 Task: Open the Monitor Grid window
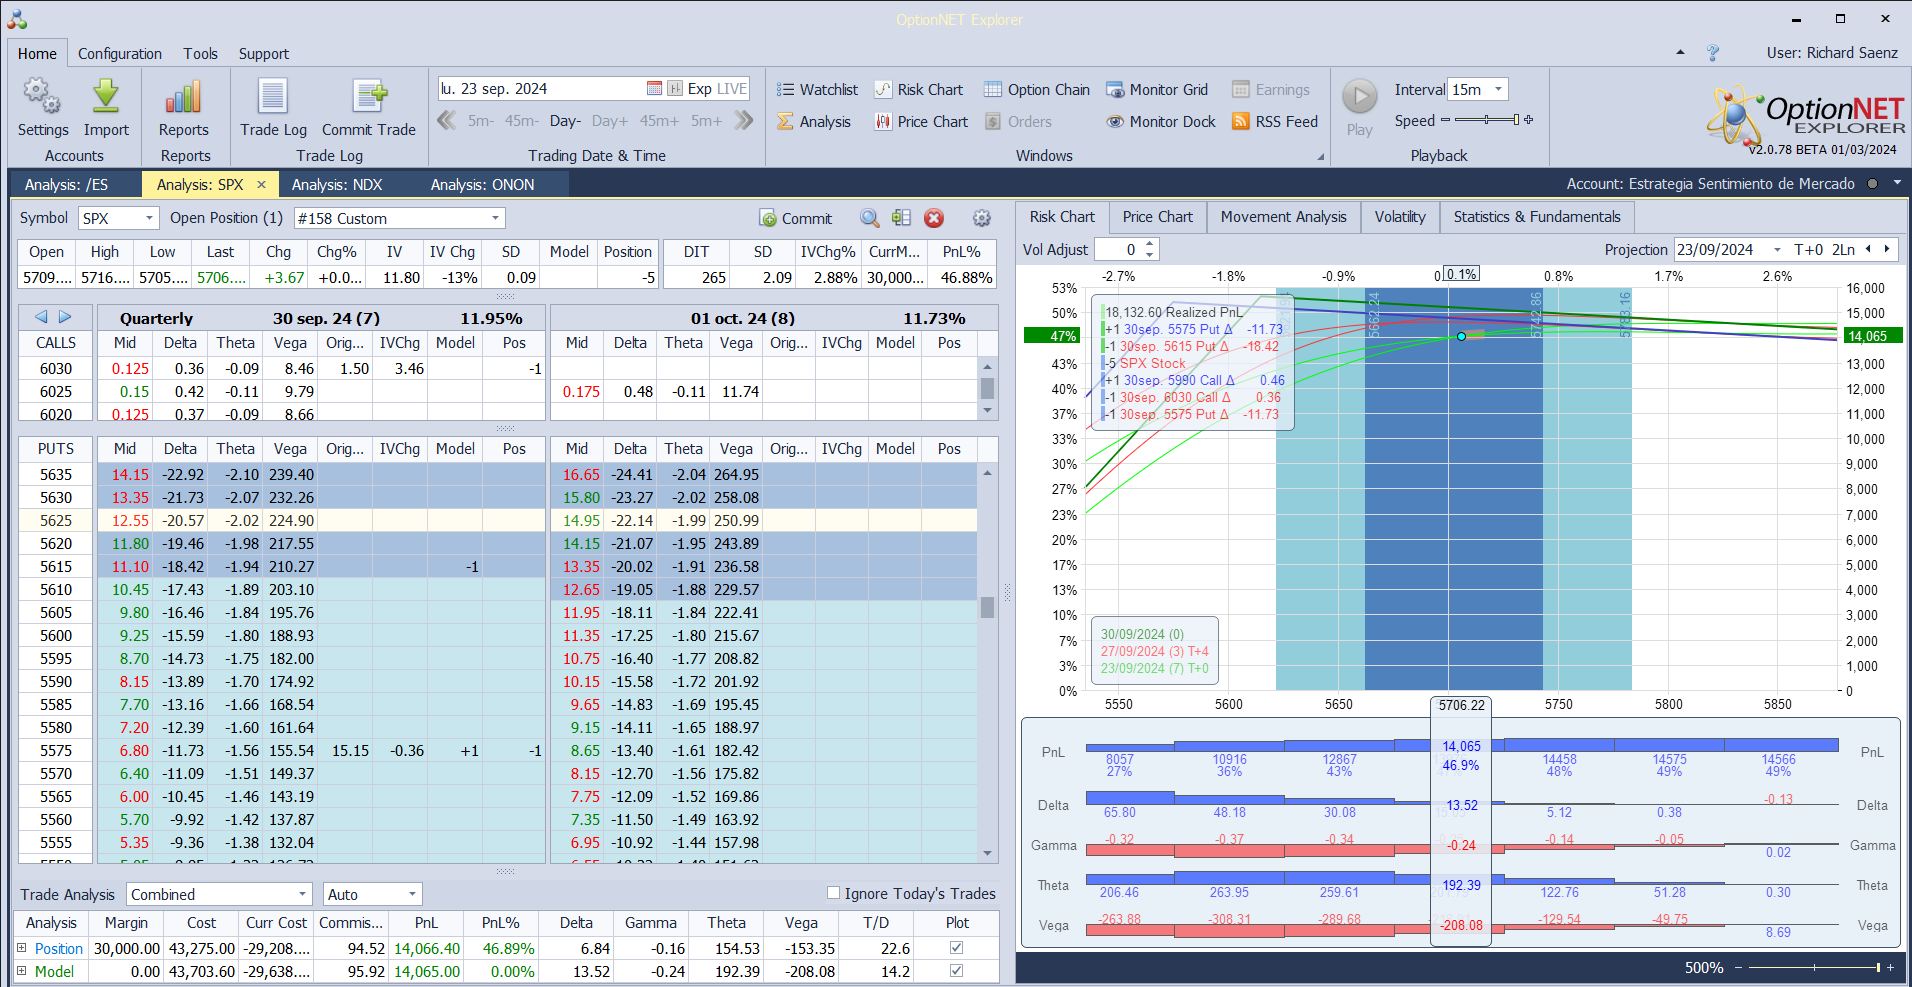coord(1156,90)
